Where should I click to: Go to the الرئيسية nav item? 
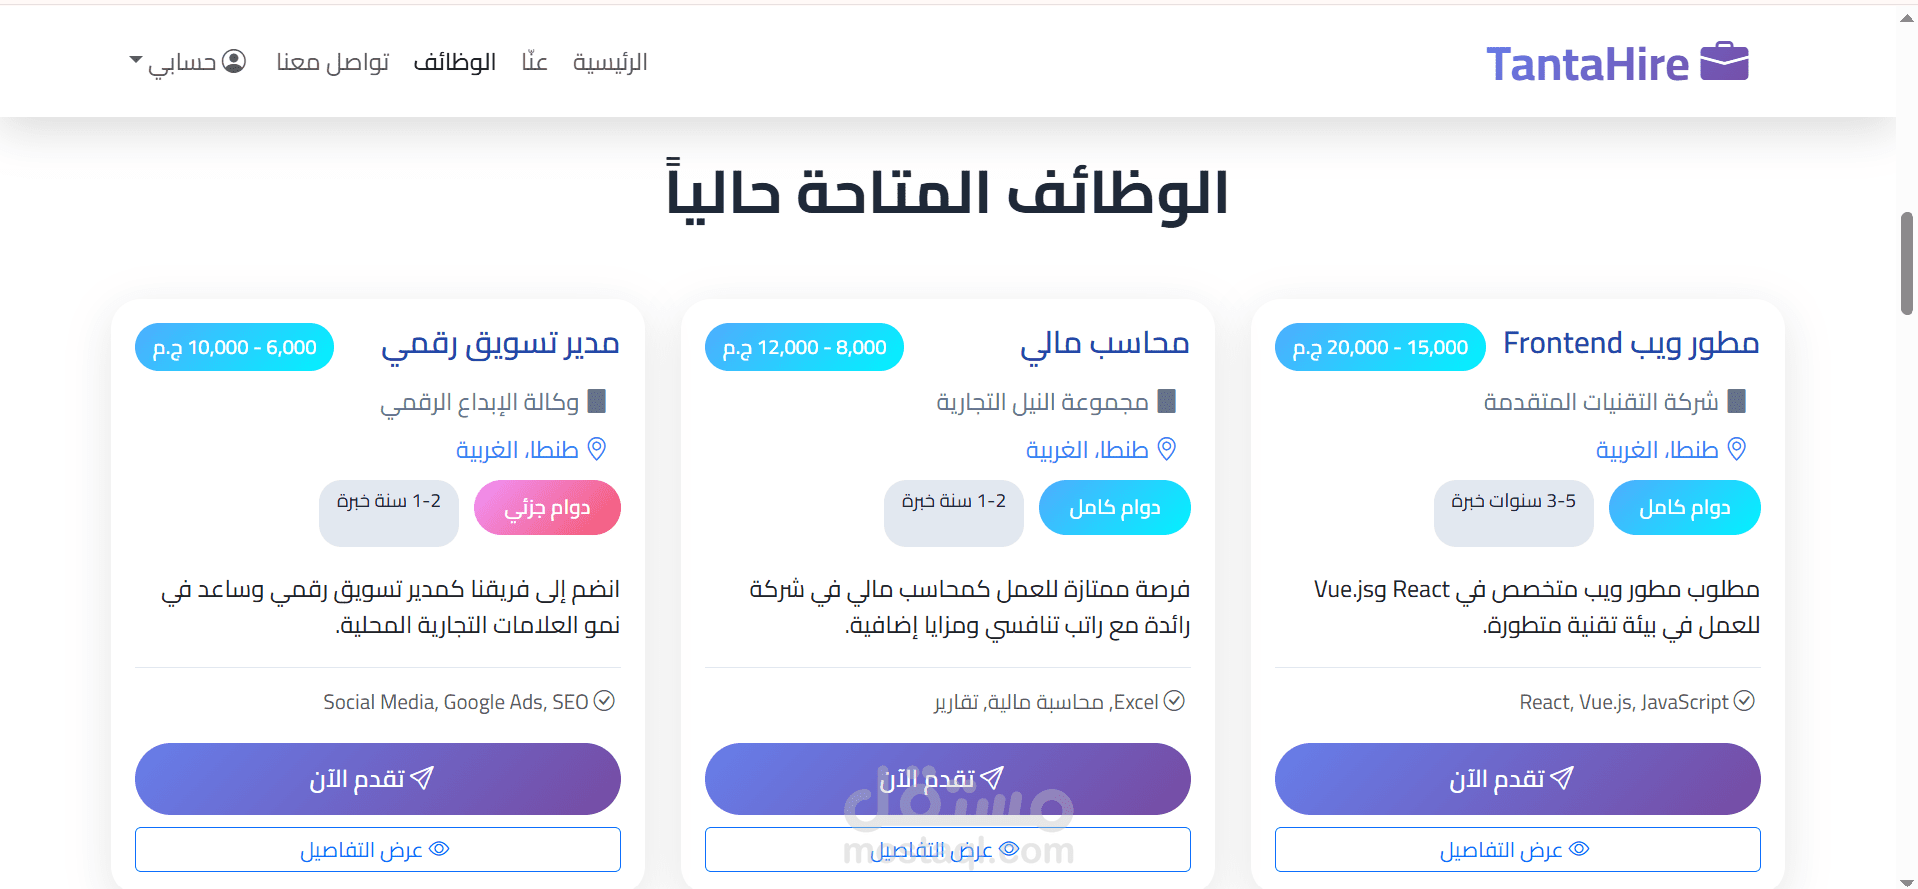pyautogui.click(x=610, y=62)
